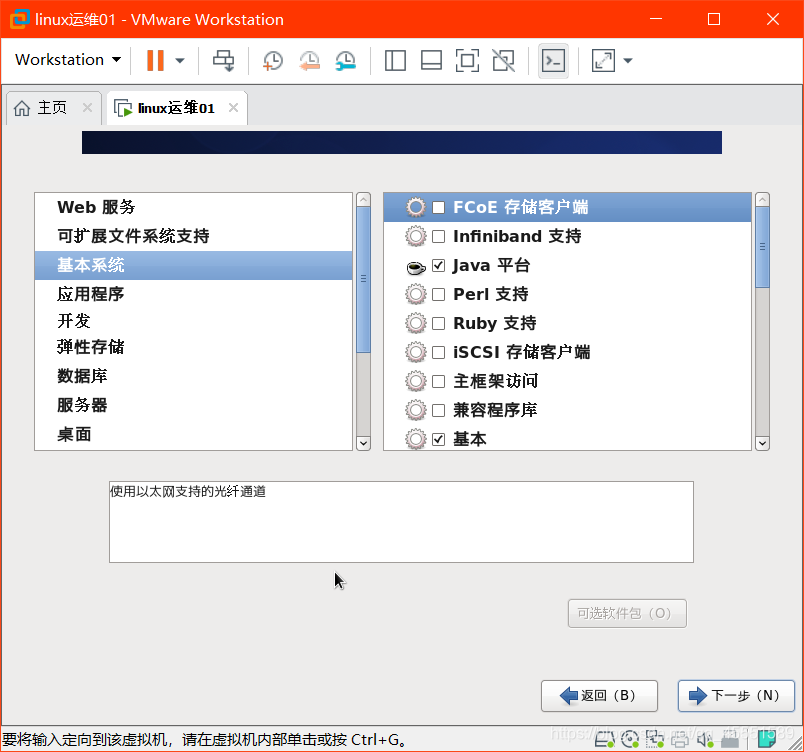Viewport: 804px width, 752px height.
Task: Click the 可选软件包 (O) button
Action: pyautogui.click(x=627, y=613)
